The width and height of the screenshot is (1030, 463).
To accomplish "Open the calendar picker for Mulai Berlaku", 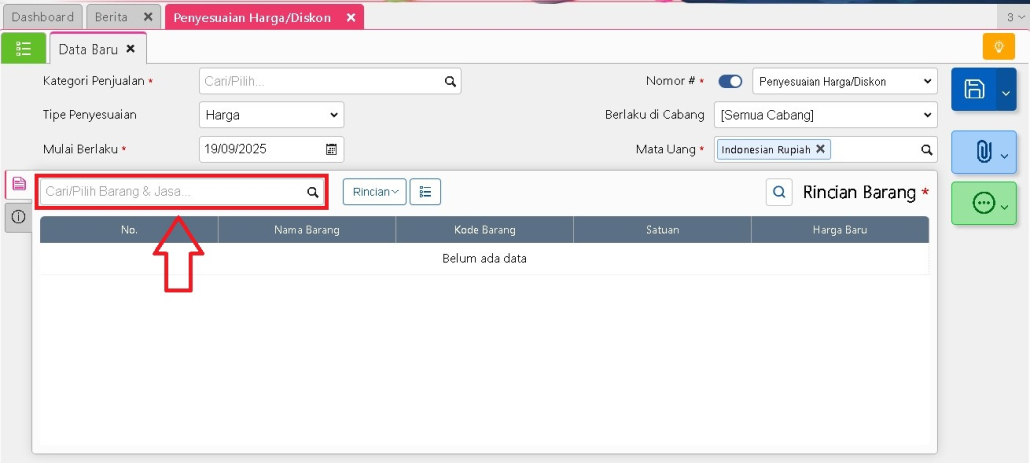I will (x=331, y=149).
